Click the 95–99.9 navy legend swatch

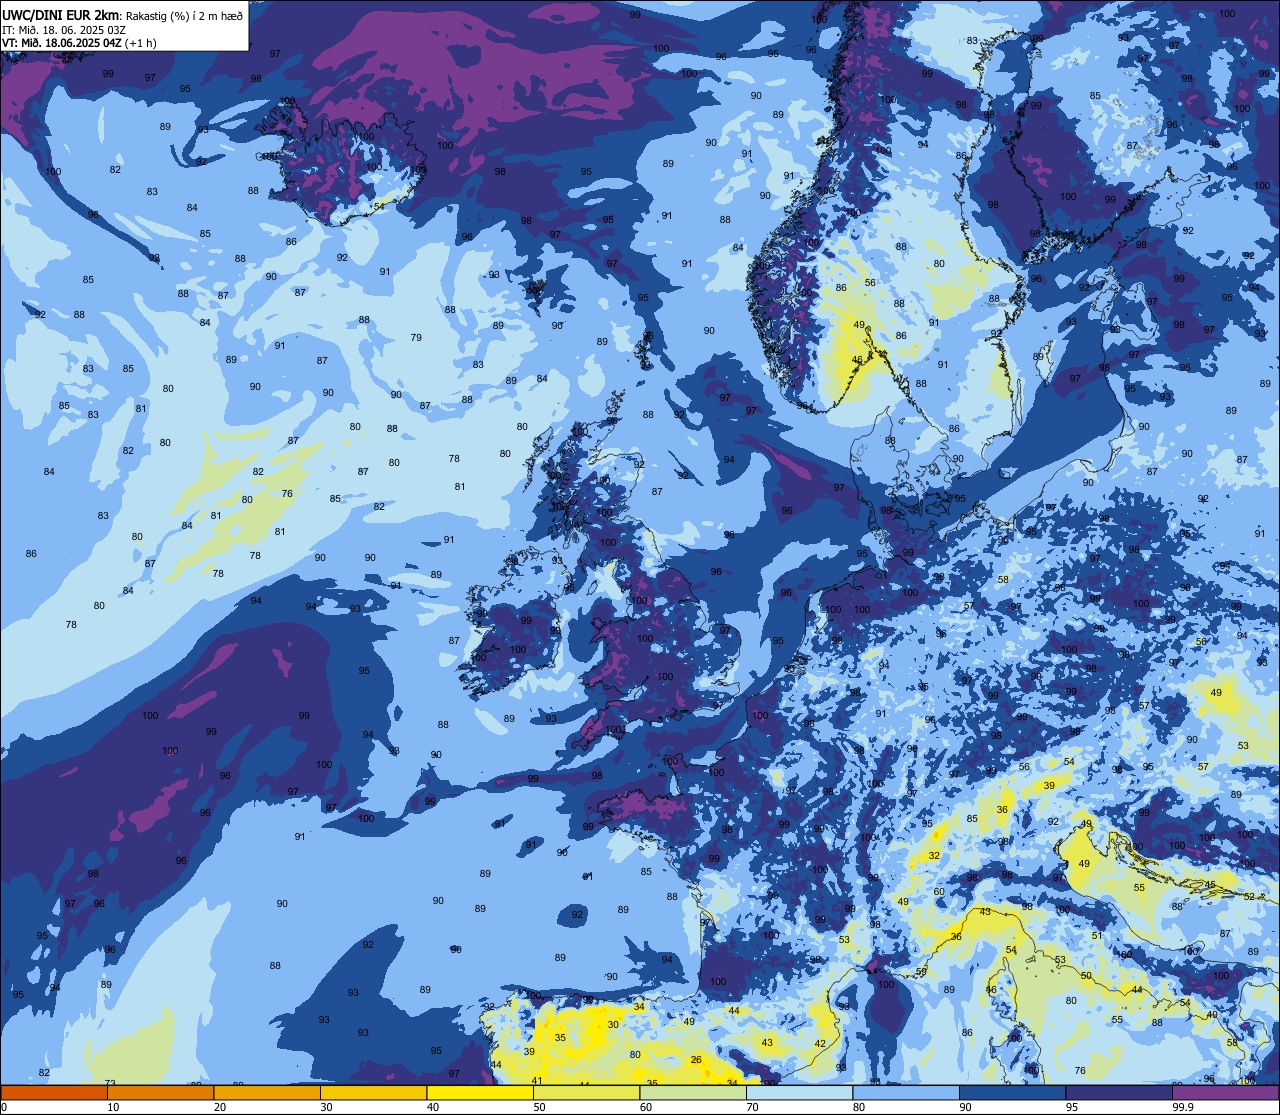(x=1118, y=1093)
